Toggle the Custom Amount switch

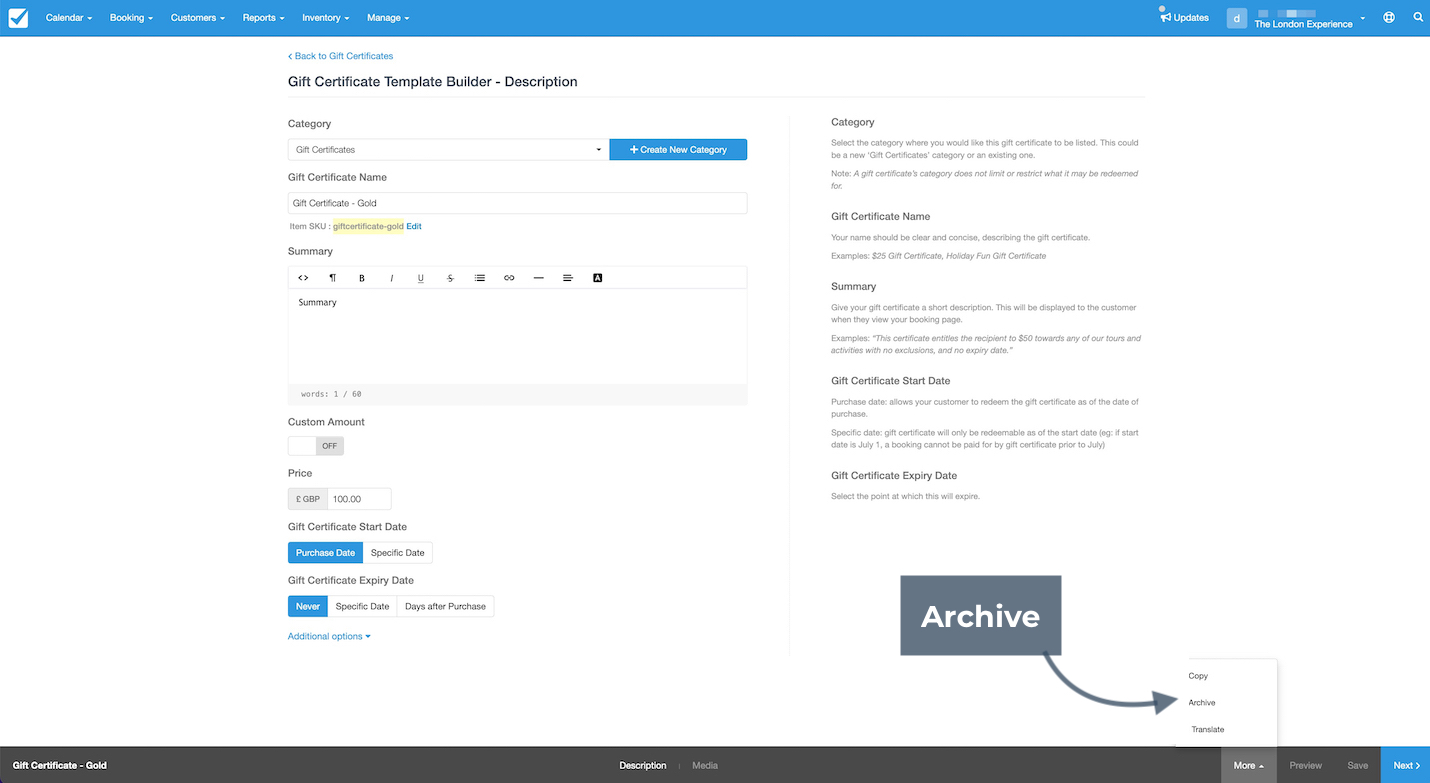pyautogui.click(x=316, y=446)
